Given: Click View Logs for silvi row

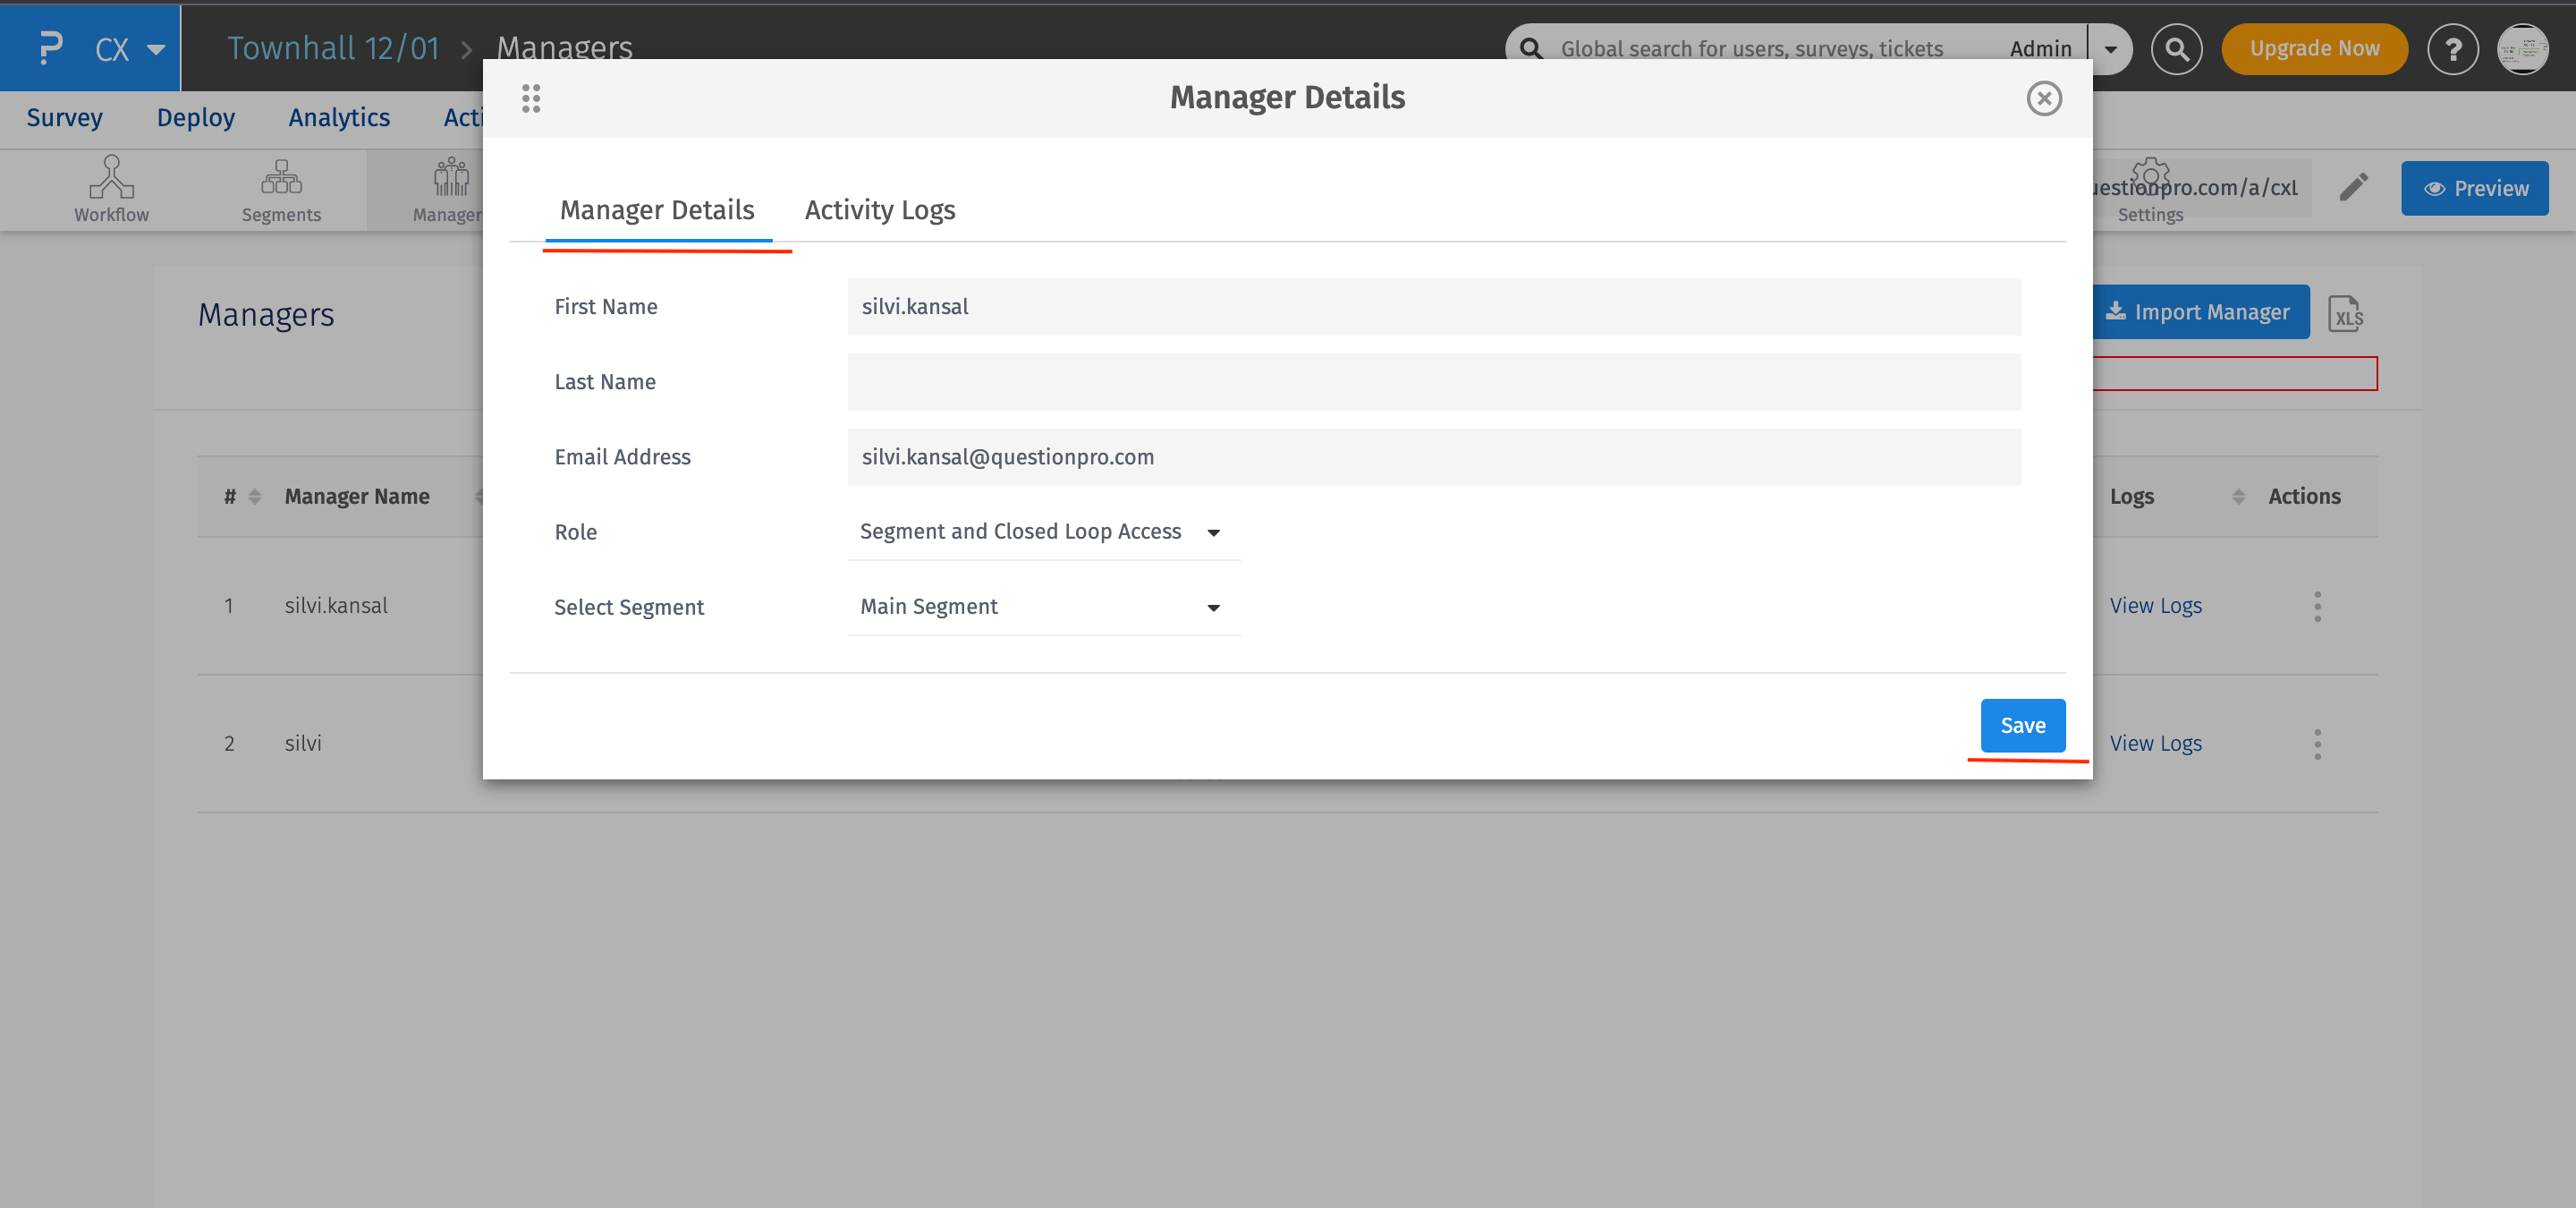Looking at the screenshot, I should (2155, 743).
